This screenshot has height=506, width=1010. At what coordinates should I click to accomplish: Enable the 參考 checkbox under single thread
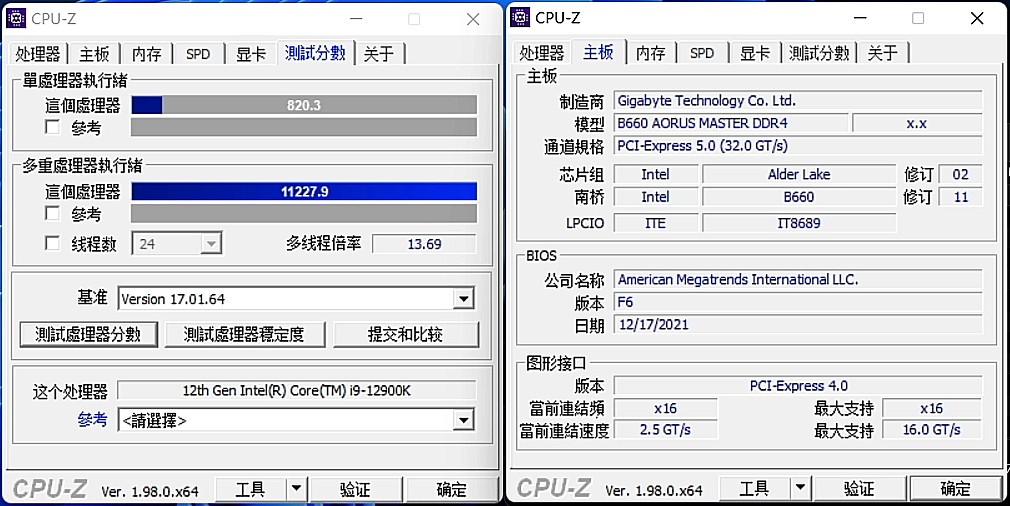[53, 127]
